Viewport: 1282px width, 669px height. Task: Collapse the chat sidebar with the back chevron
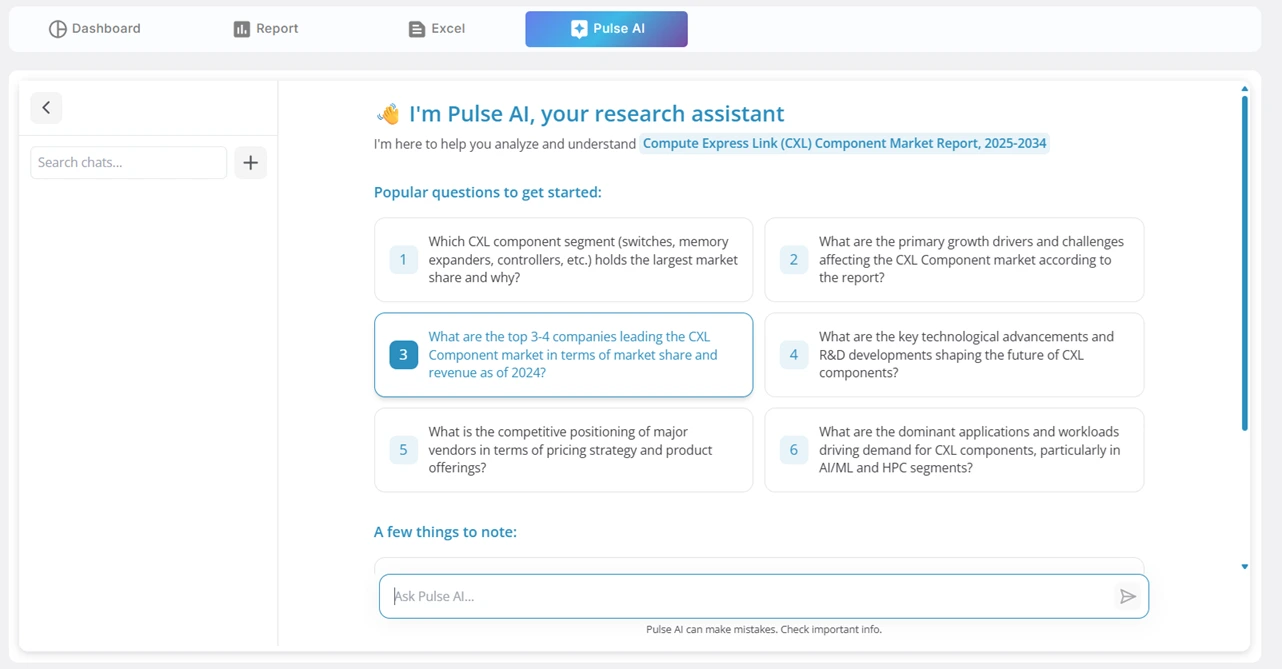click(x=46, y=107)
